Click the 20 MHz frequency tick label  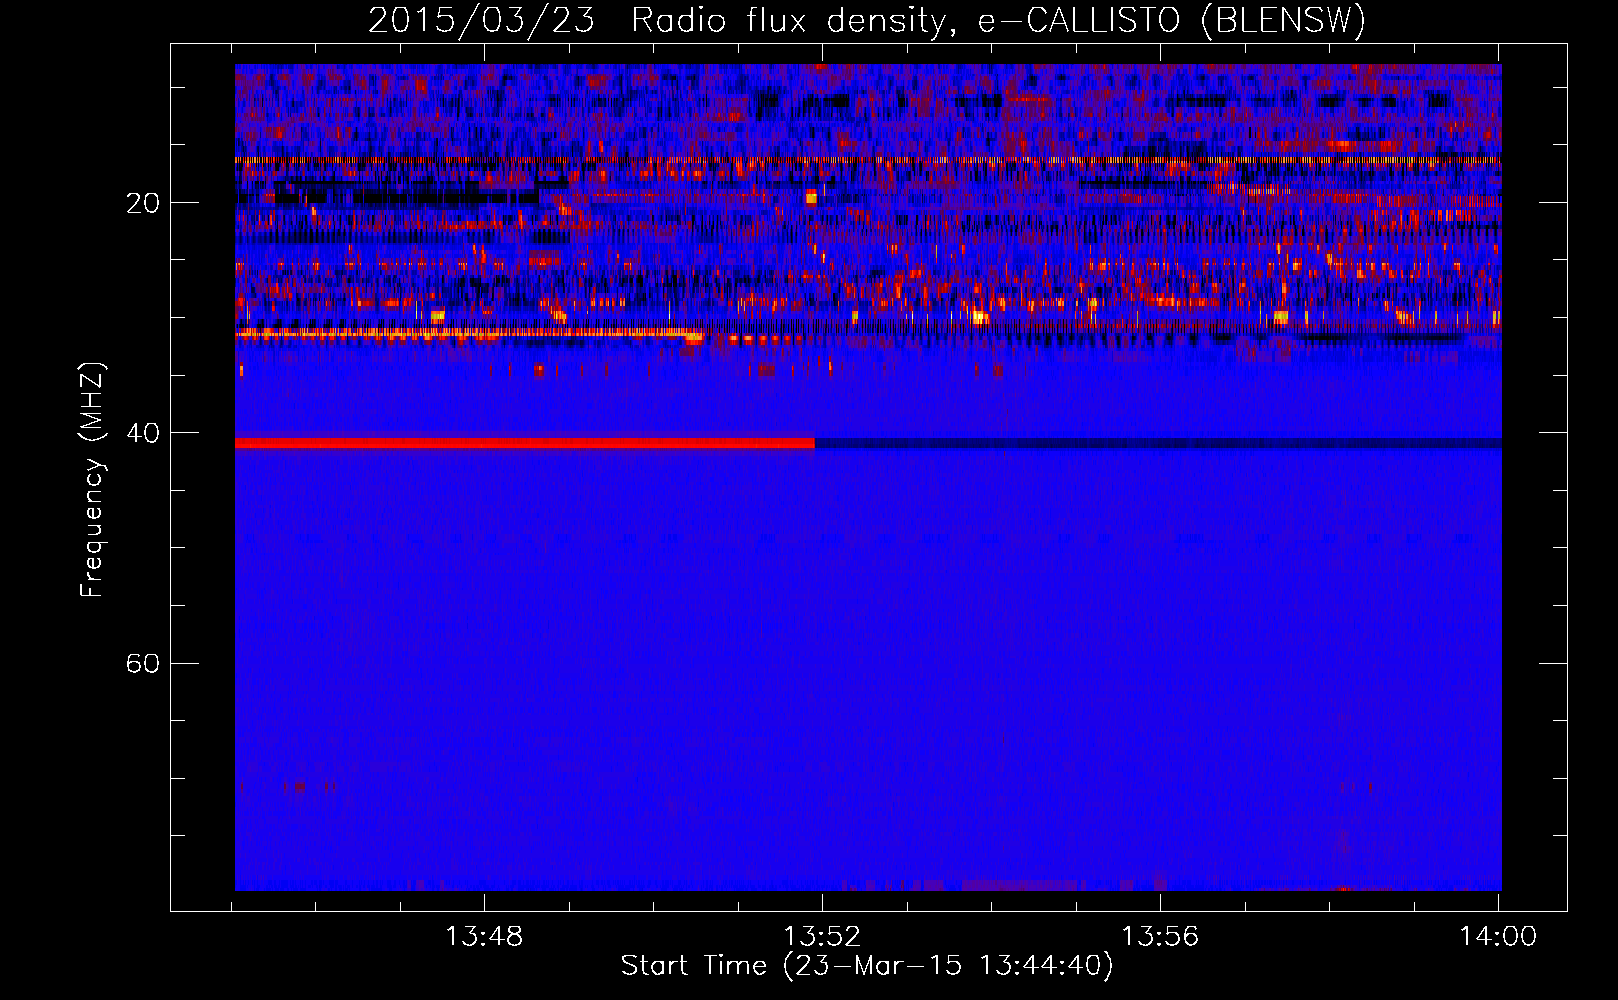[x=143, y=203]
